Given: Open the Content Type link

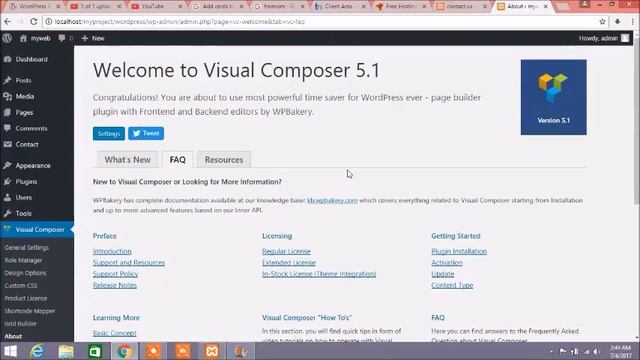Looking at the screenshot, I should (x=452, y=285).
